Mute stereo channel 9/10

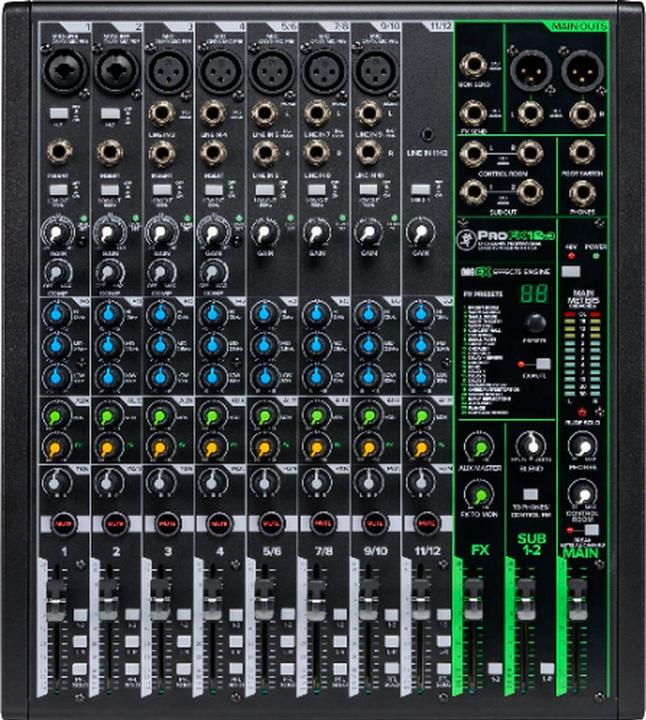click(375, 523)
